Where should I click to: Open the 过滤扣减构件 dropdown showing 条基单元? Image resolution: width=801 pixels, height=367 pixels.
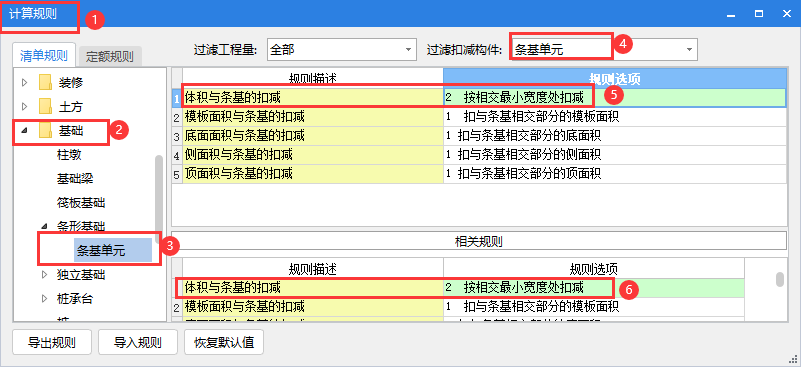tap(604, 50)
